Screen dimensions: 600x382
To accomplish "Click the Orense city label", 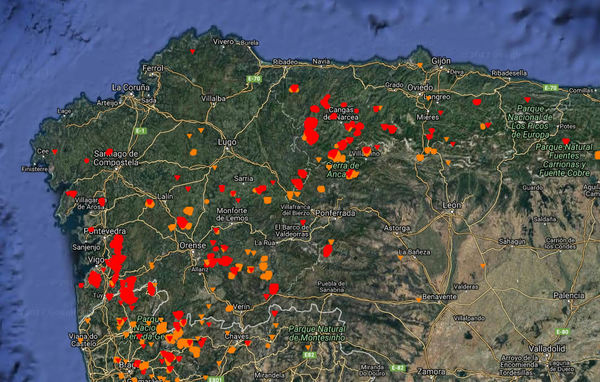I will click(192, 245).
